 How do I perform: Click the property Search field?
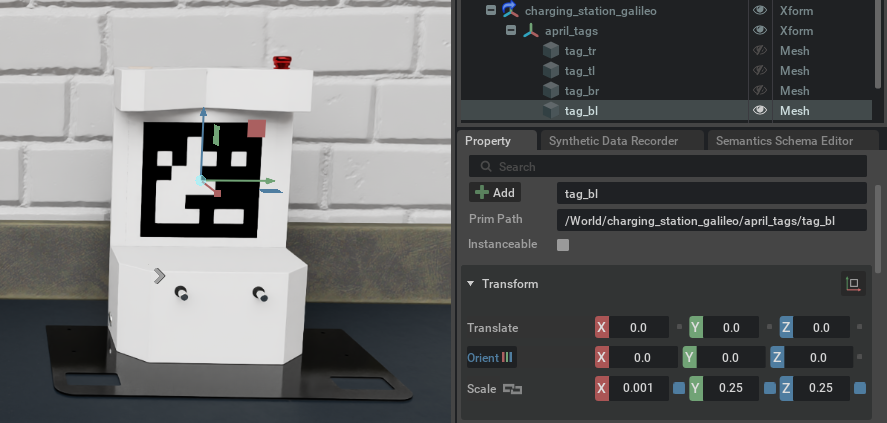click(668, 167)
